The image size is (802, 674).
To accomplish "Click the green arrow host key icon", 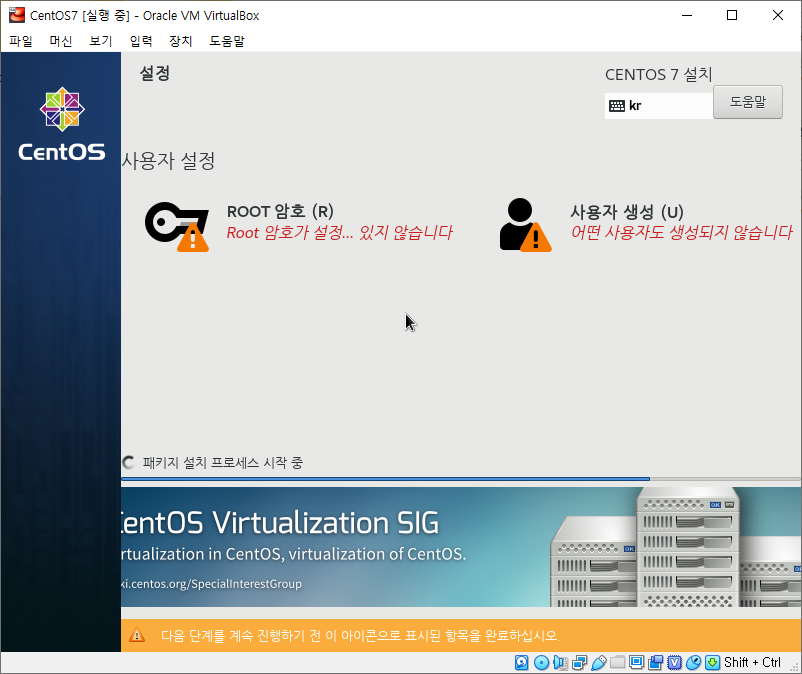I will click(712, 662).
